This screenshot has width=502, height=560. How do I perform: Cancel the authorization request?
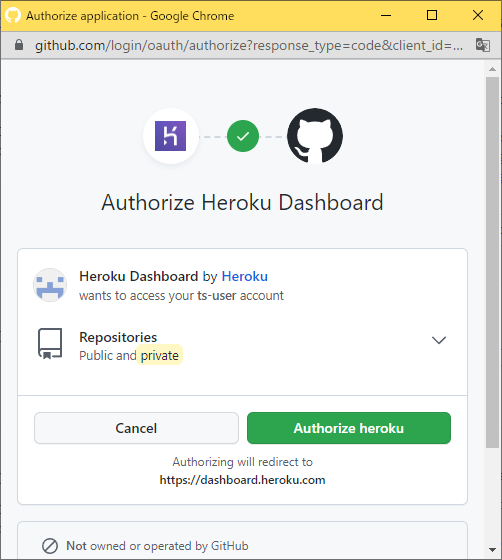[x=136, y=428]
